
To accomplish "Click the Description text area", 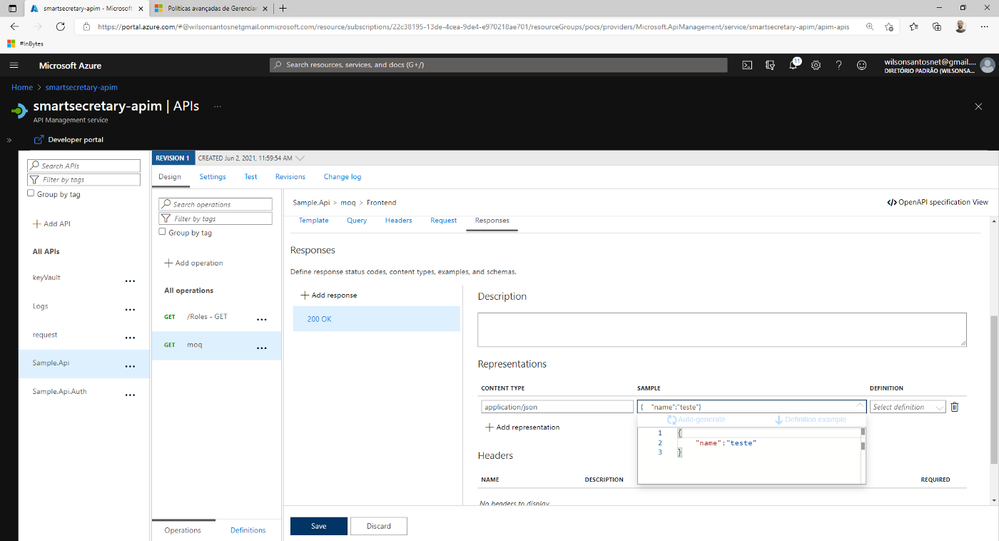I will [721, 329].
